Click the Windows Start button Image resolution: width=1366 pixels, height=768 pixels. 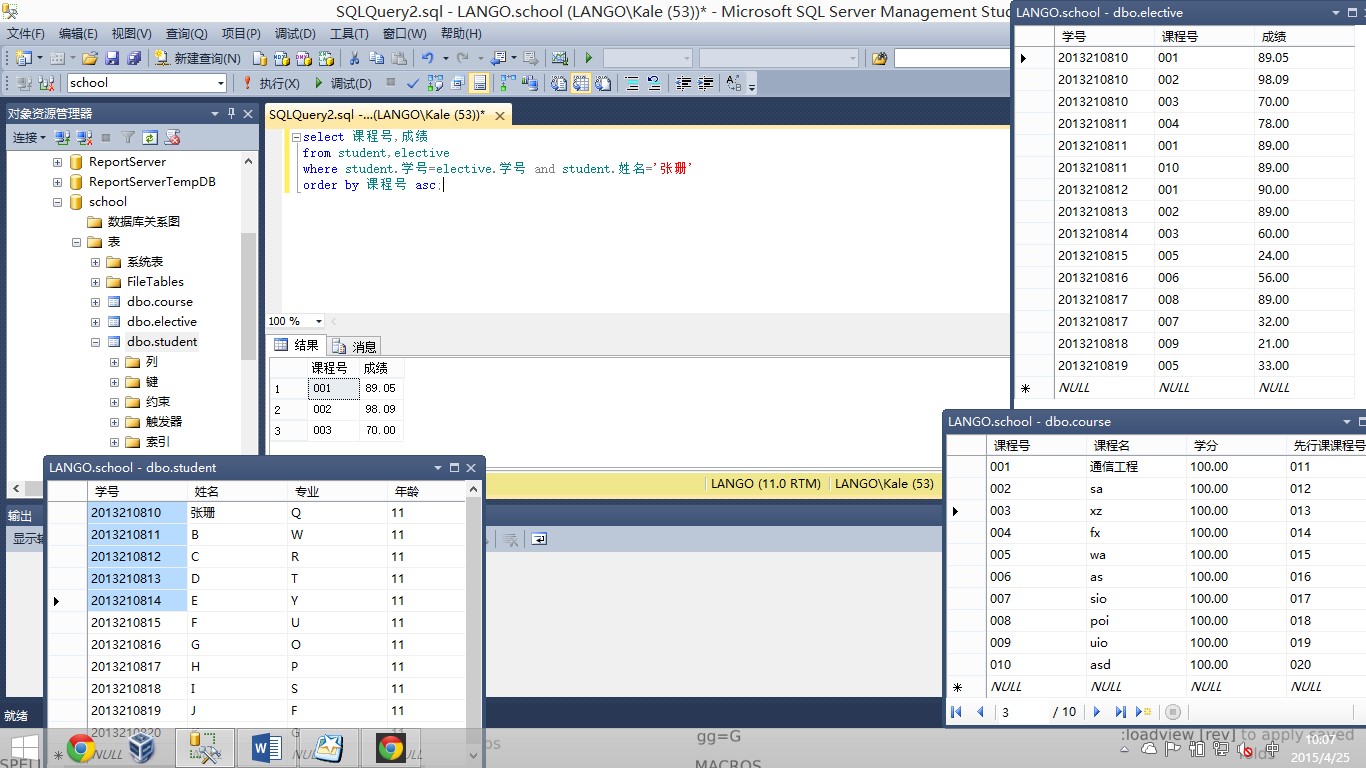click(24, 749)
